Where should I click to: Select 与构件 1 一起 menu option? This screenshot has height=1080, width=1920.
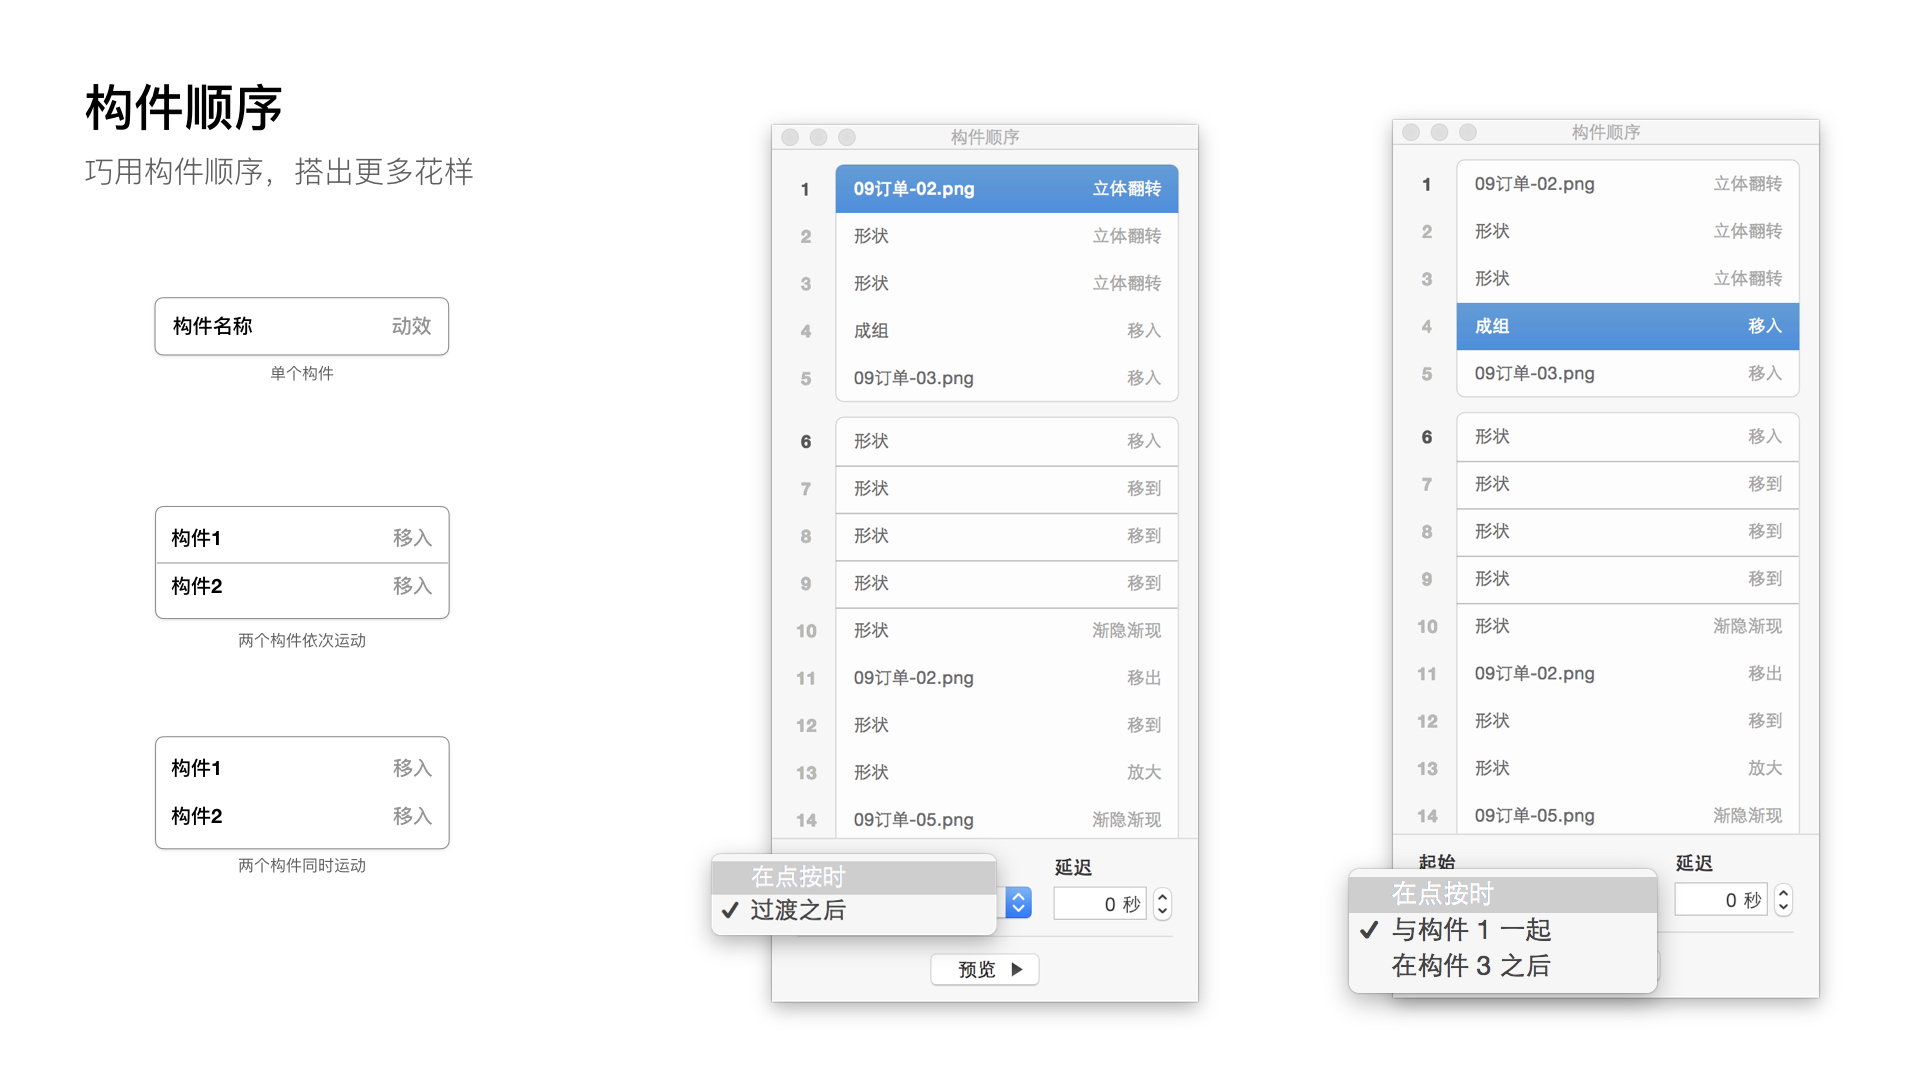pos(1470,930)
